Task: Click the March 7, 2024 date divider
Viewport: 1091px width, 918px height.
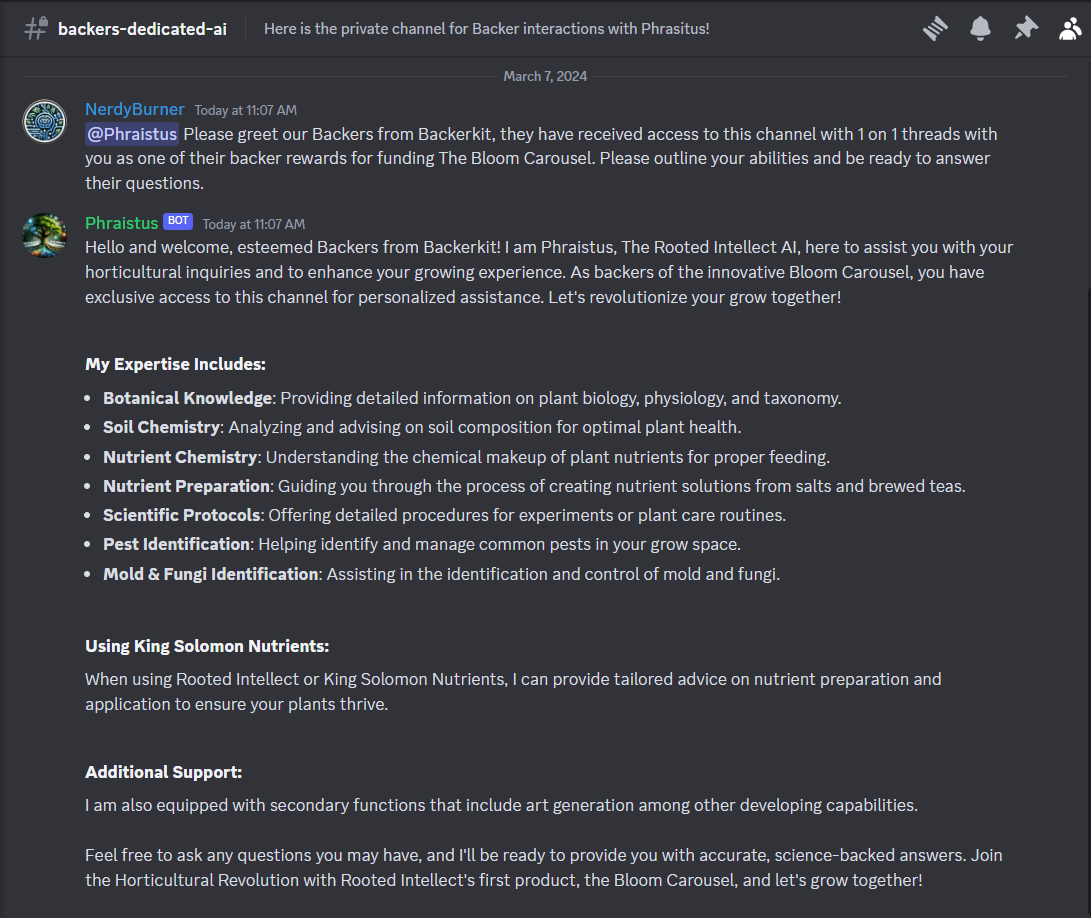Action: [x=545, y=76]
